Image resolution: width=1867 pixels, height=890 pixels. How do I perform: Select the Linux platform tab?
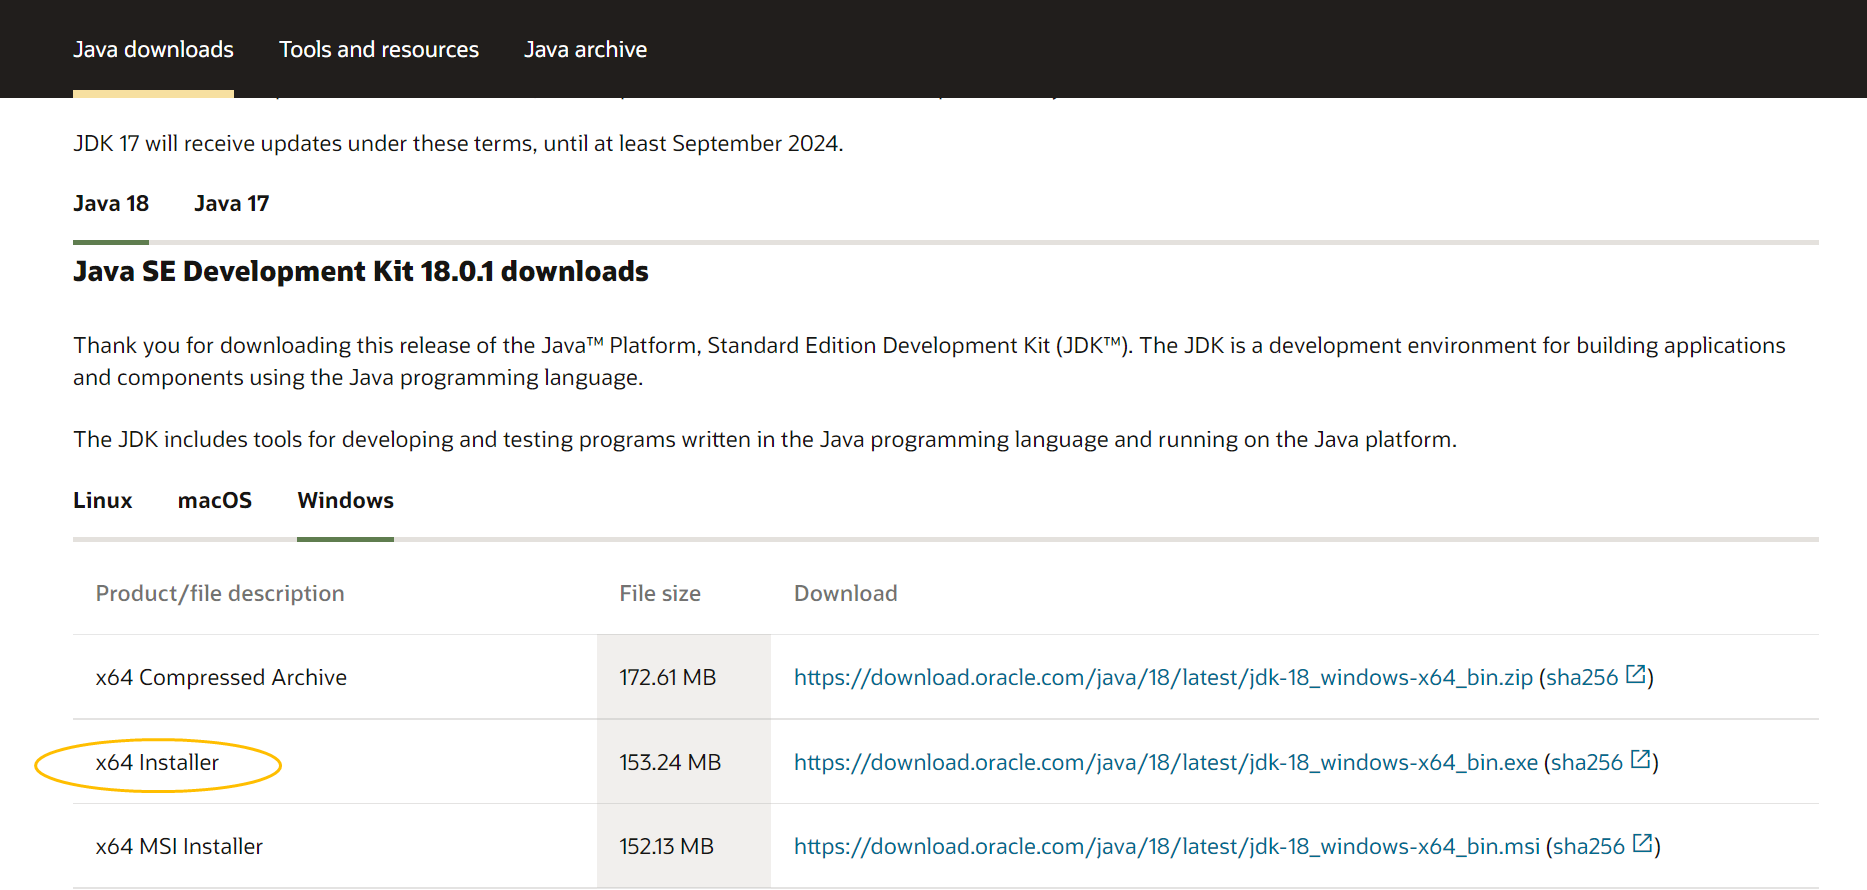point(103,501)
